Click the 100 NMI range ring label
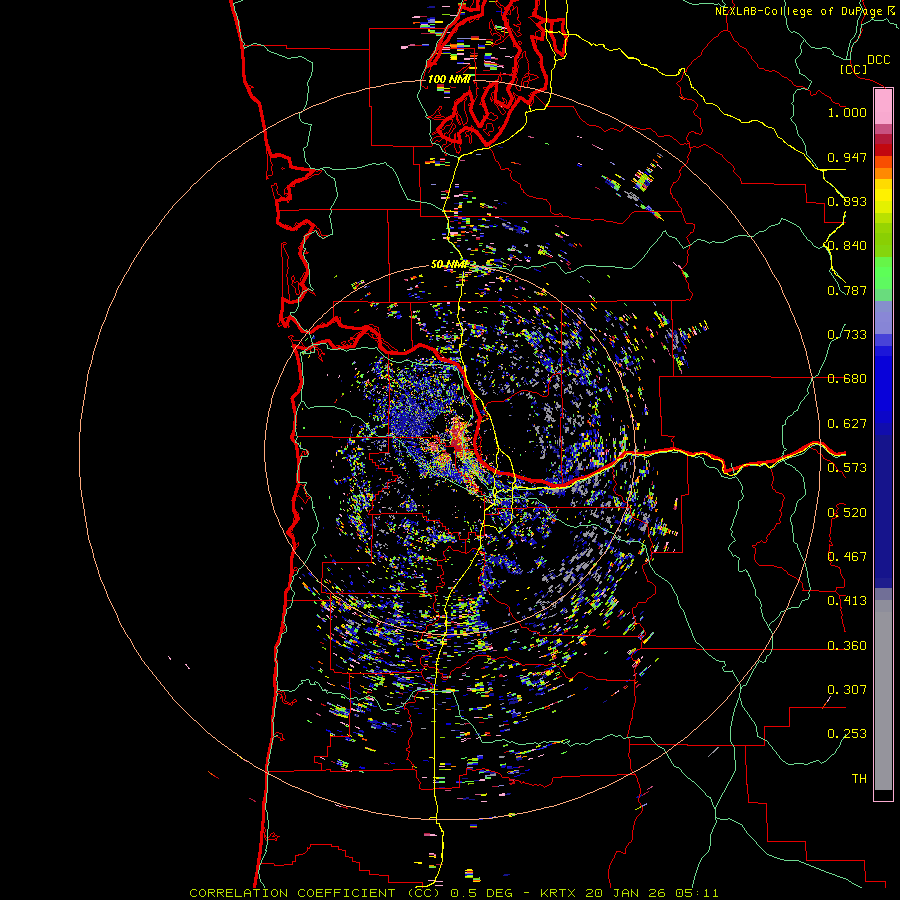The width and height of the screenshot is (900, 900). pyautogui.click(x=449, y=79)
